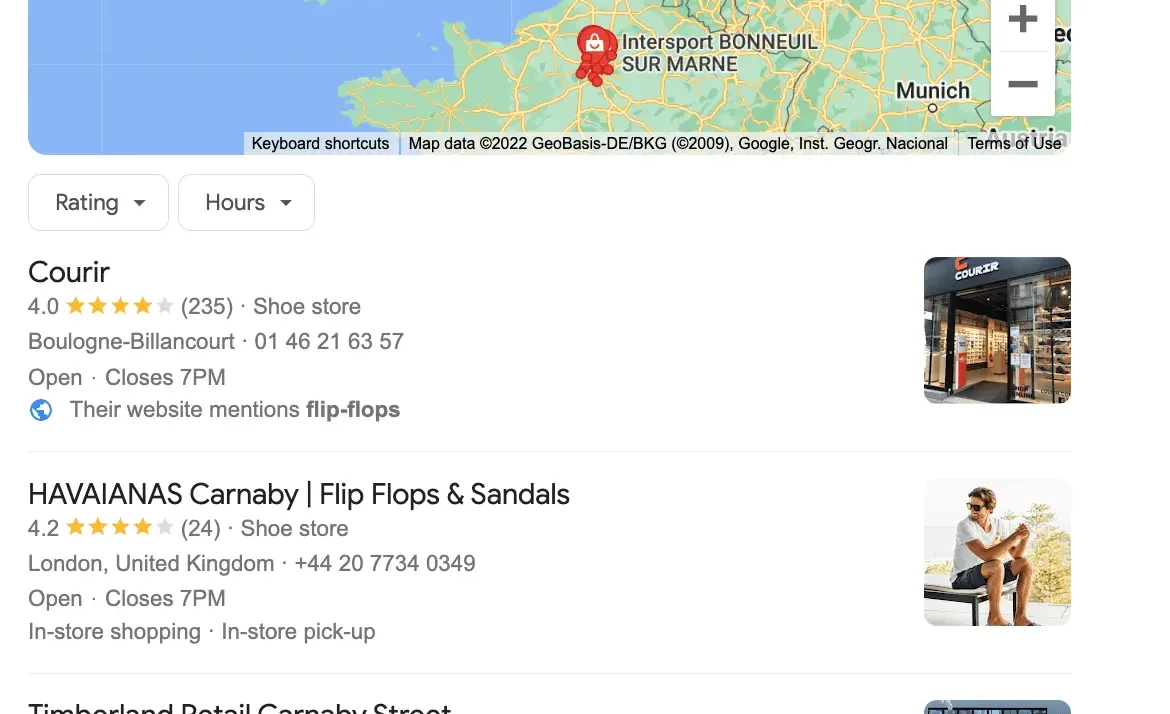Select the red Intersport shopping bag pin
This screenshot has width=1170, height=714.
(595, 45)
